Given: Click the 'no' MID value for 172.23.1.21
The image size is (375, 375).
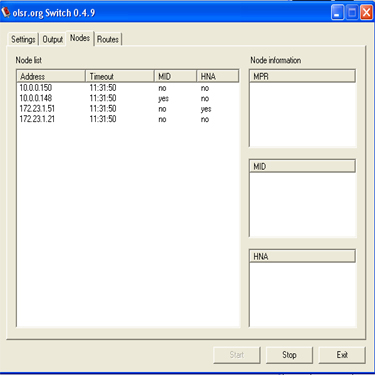Looking at the screenshot, I should [162, 119].
